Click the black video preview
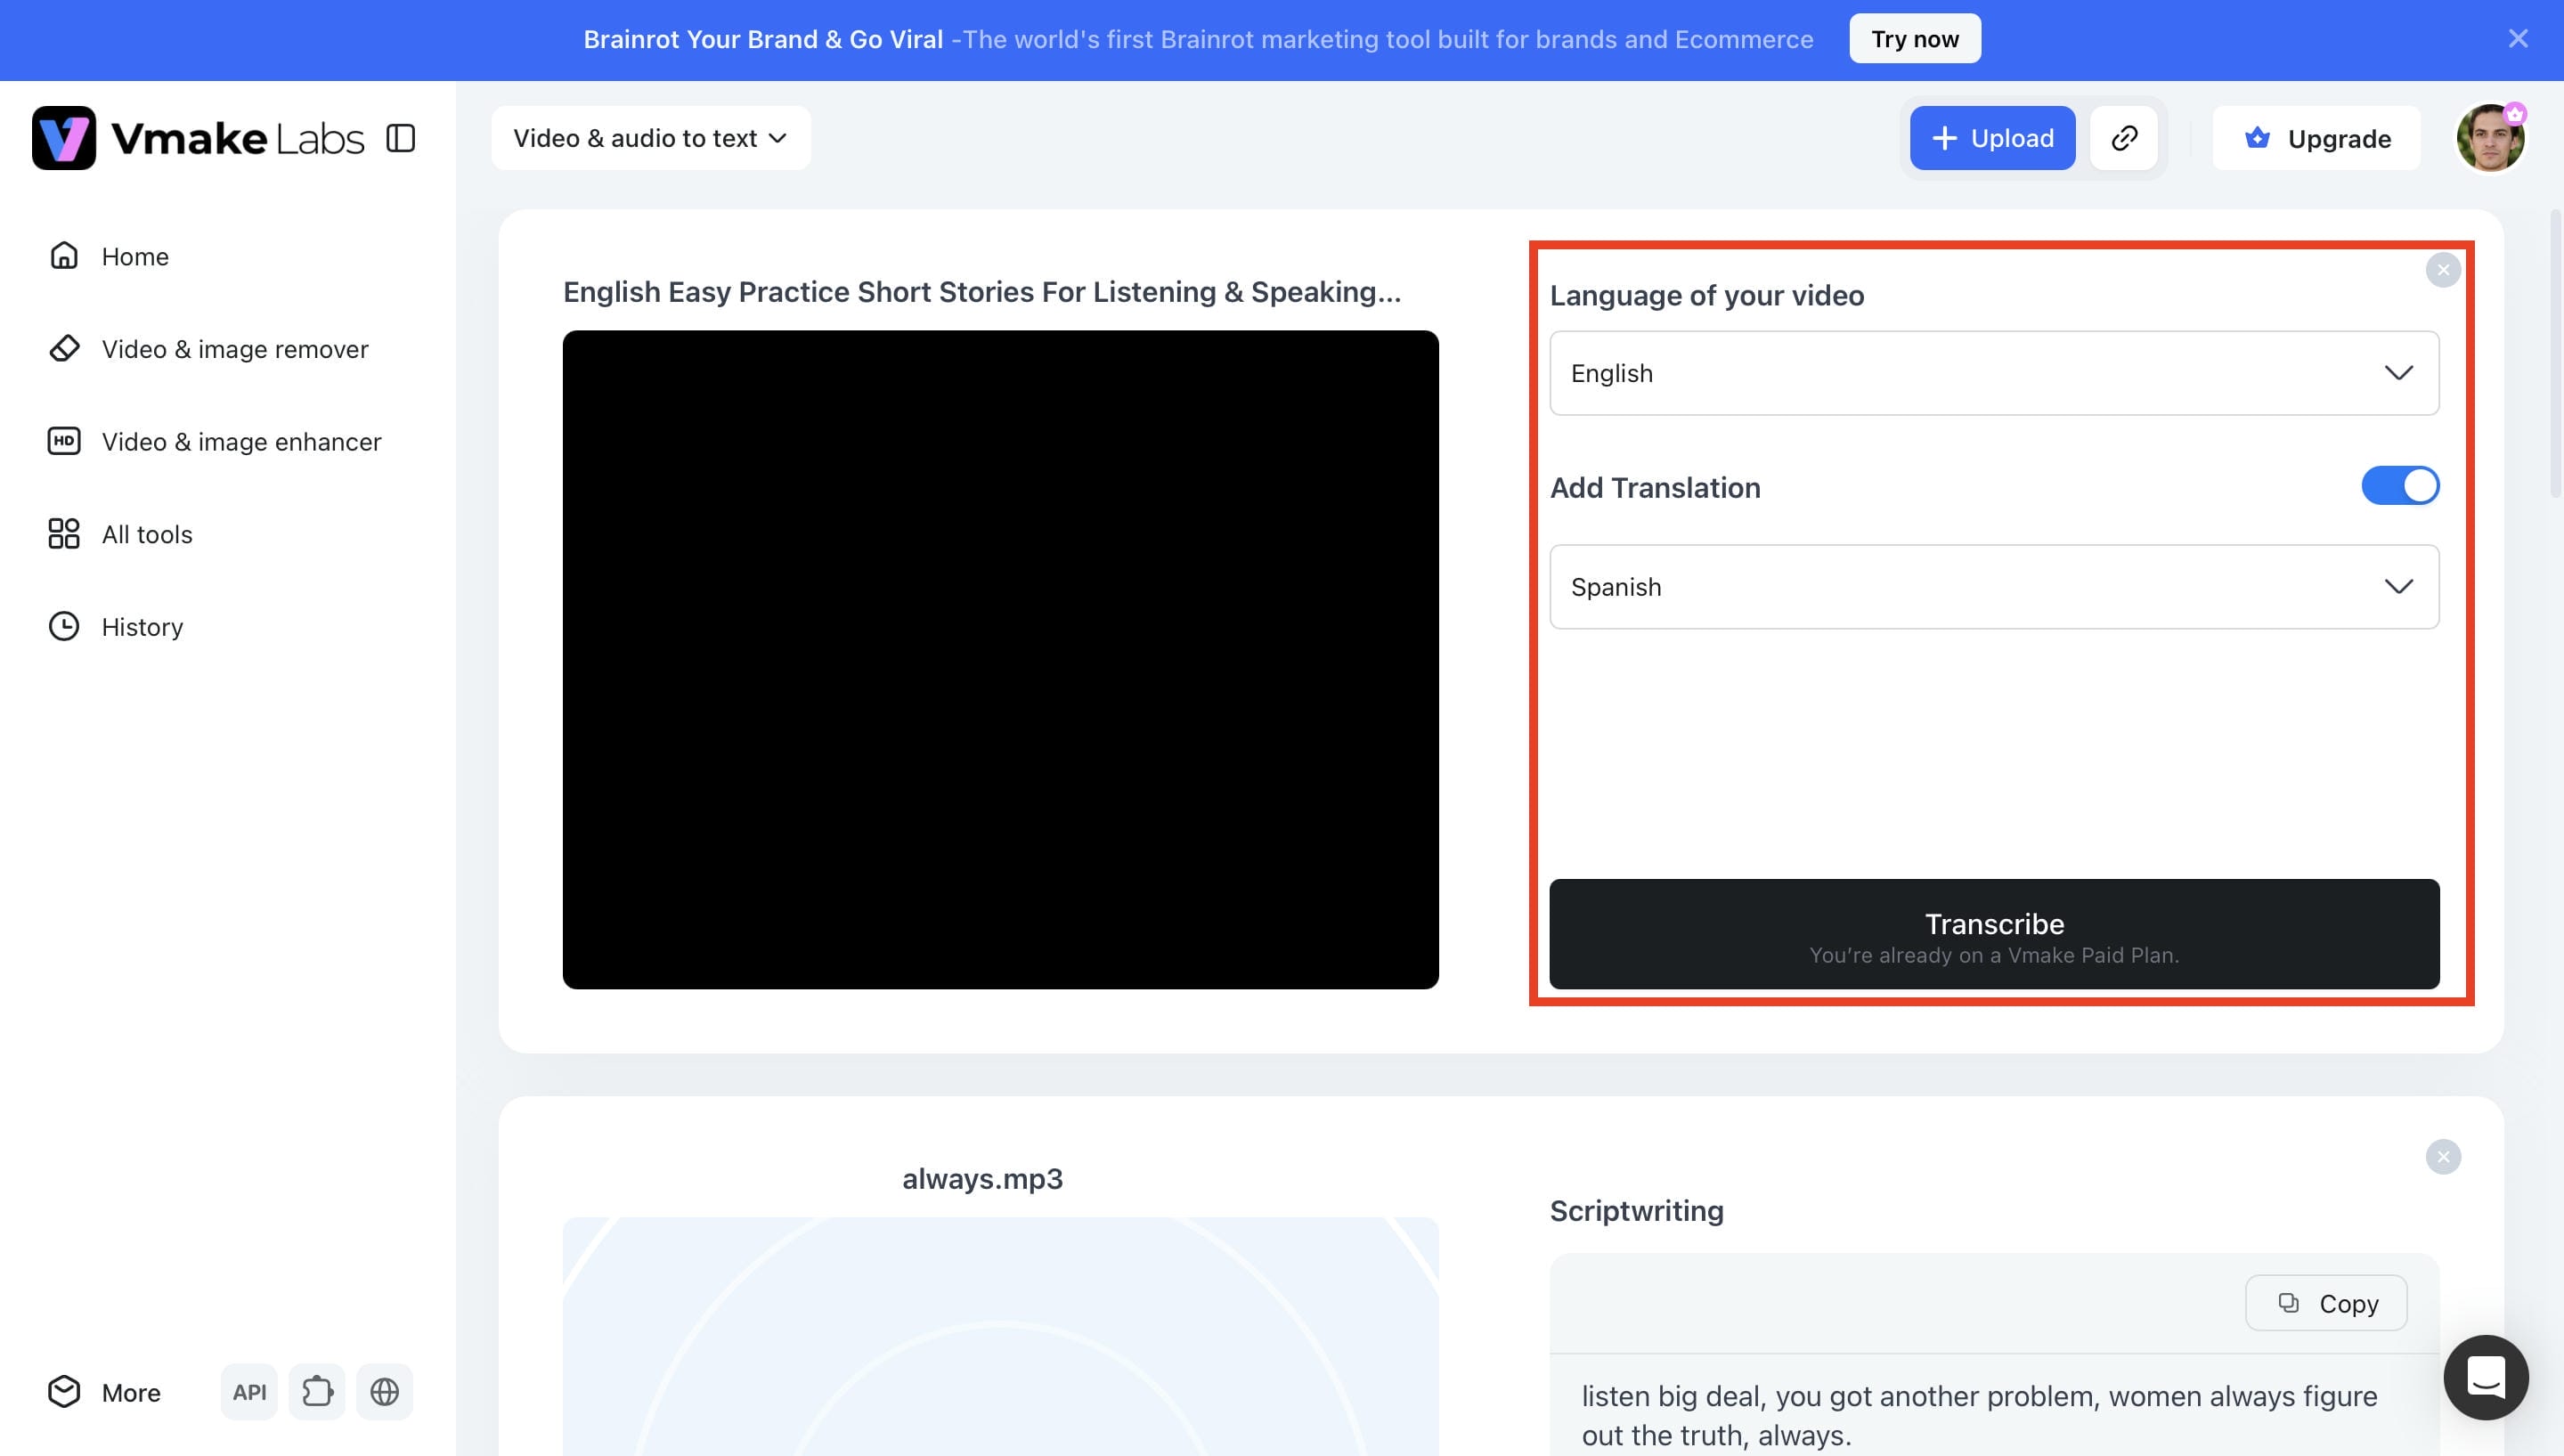Image resolution: width=2564 pixels, height=1456 pixels. tap(1000, 660)
